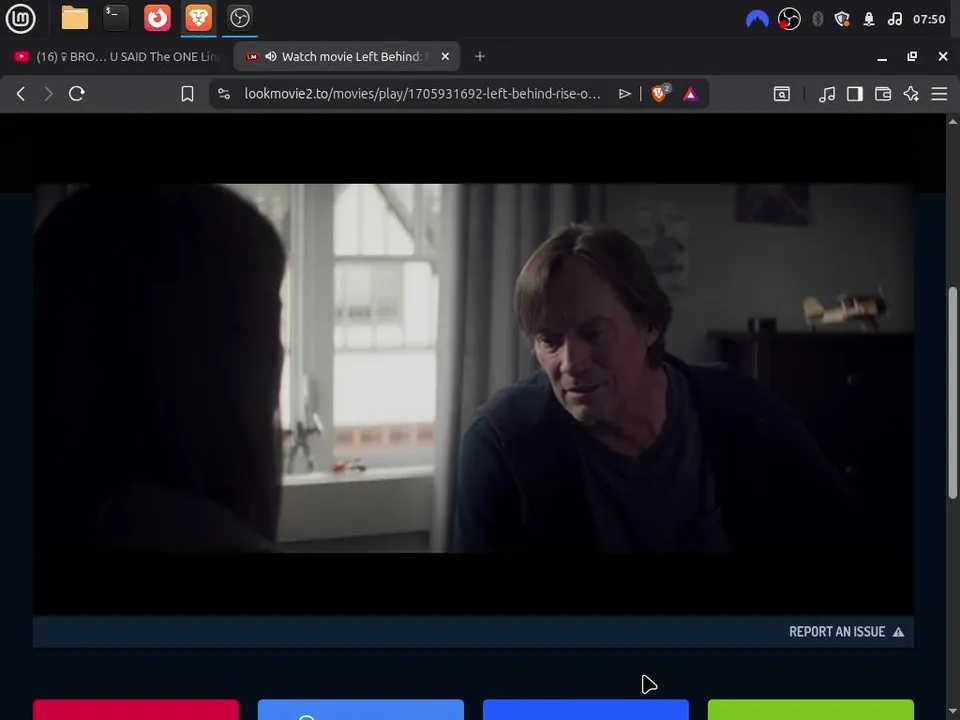Open a new browser tab
Screen dimensions: 960x720
(480, 56)
